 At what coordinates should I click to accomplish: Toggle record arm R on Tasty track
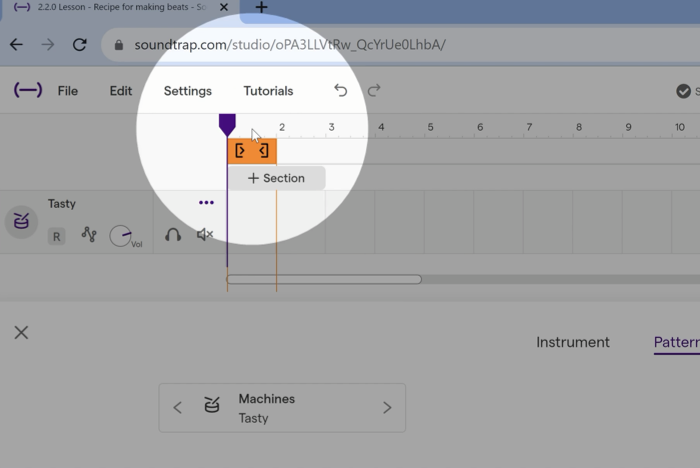(56, 236)
